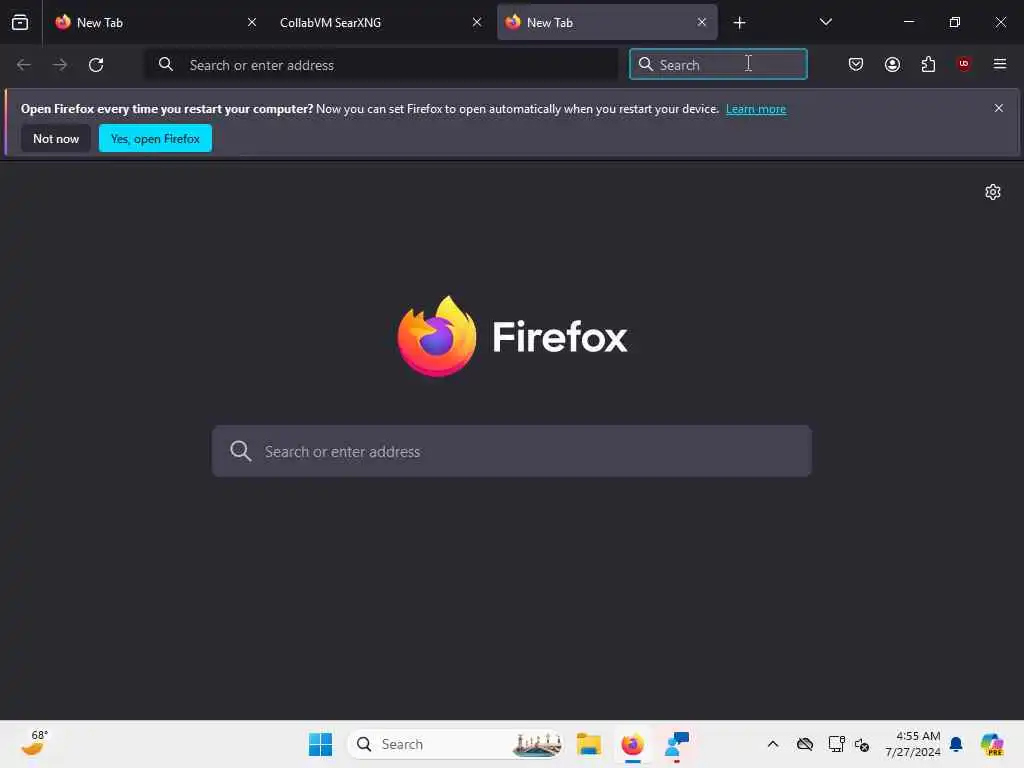Click the magnifier icon in toolbar Search box
This screenshot has height=768, width=1024.
646,64
